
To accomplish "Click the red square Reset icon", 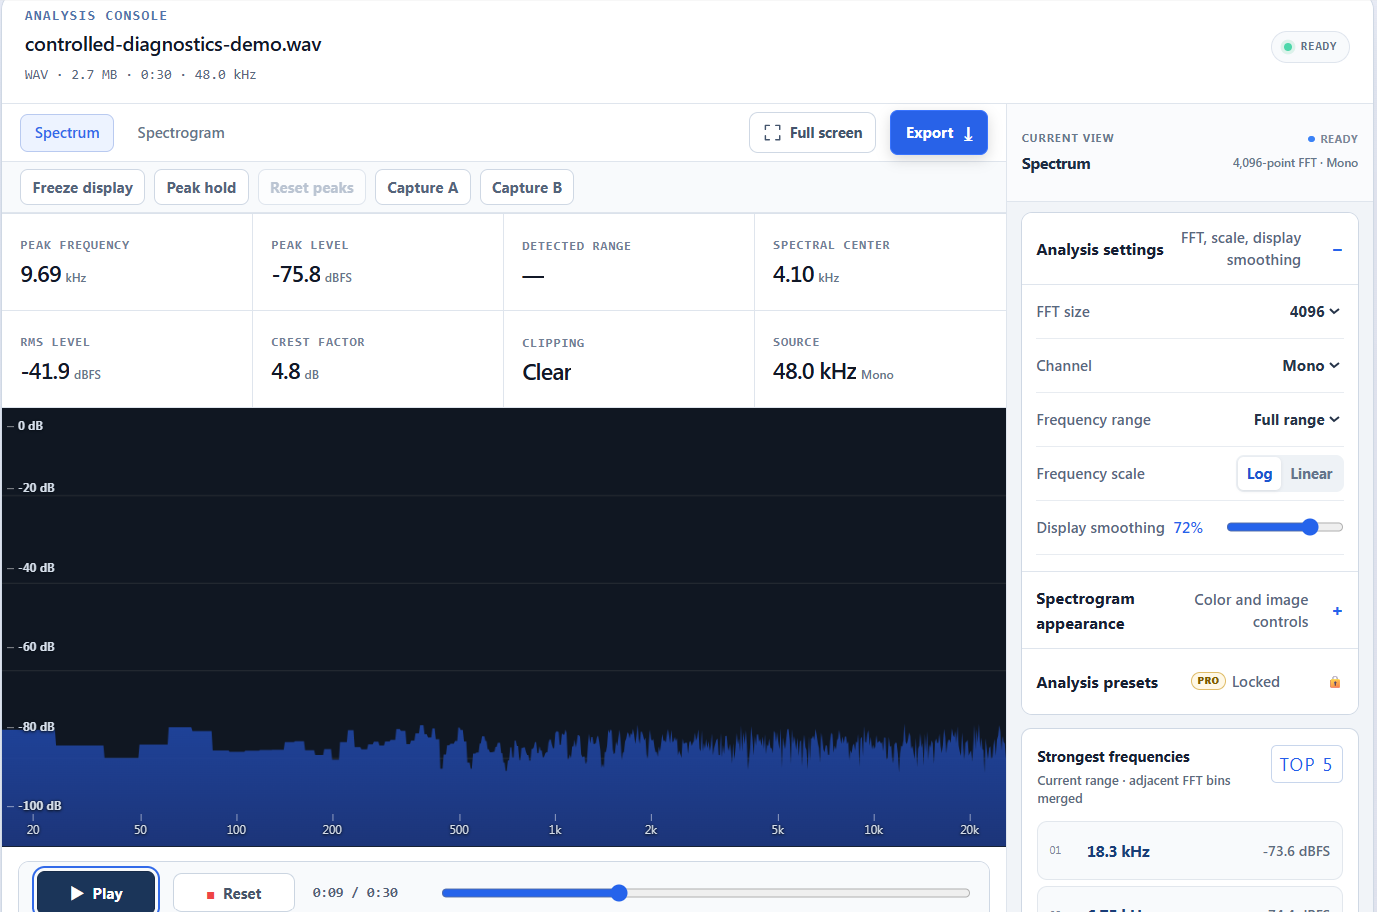I will click(210, 895).
